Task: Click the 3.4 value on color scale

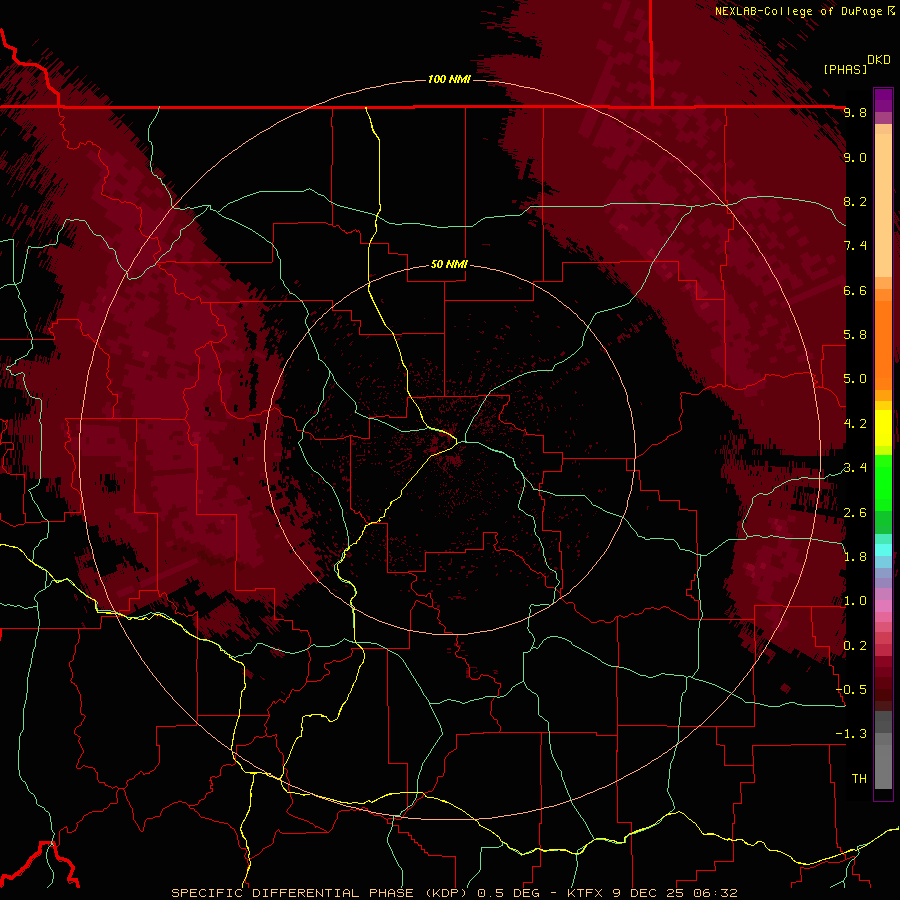Action: tap(855, 468)
